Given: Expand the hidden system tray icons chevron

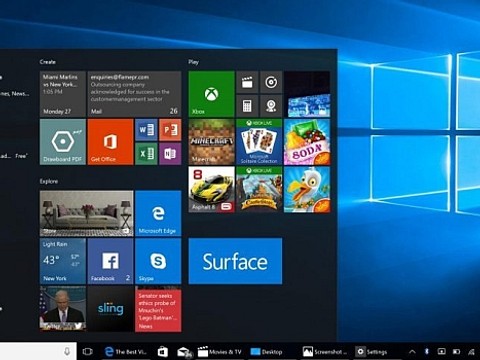Looking at the screenshot, I should click(412, 352).
